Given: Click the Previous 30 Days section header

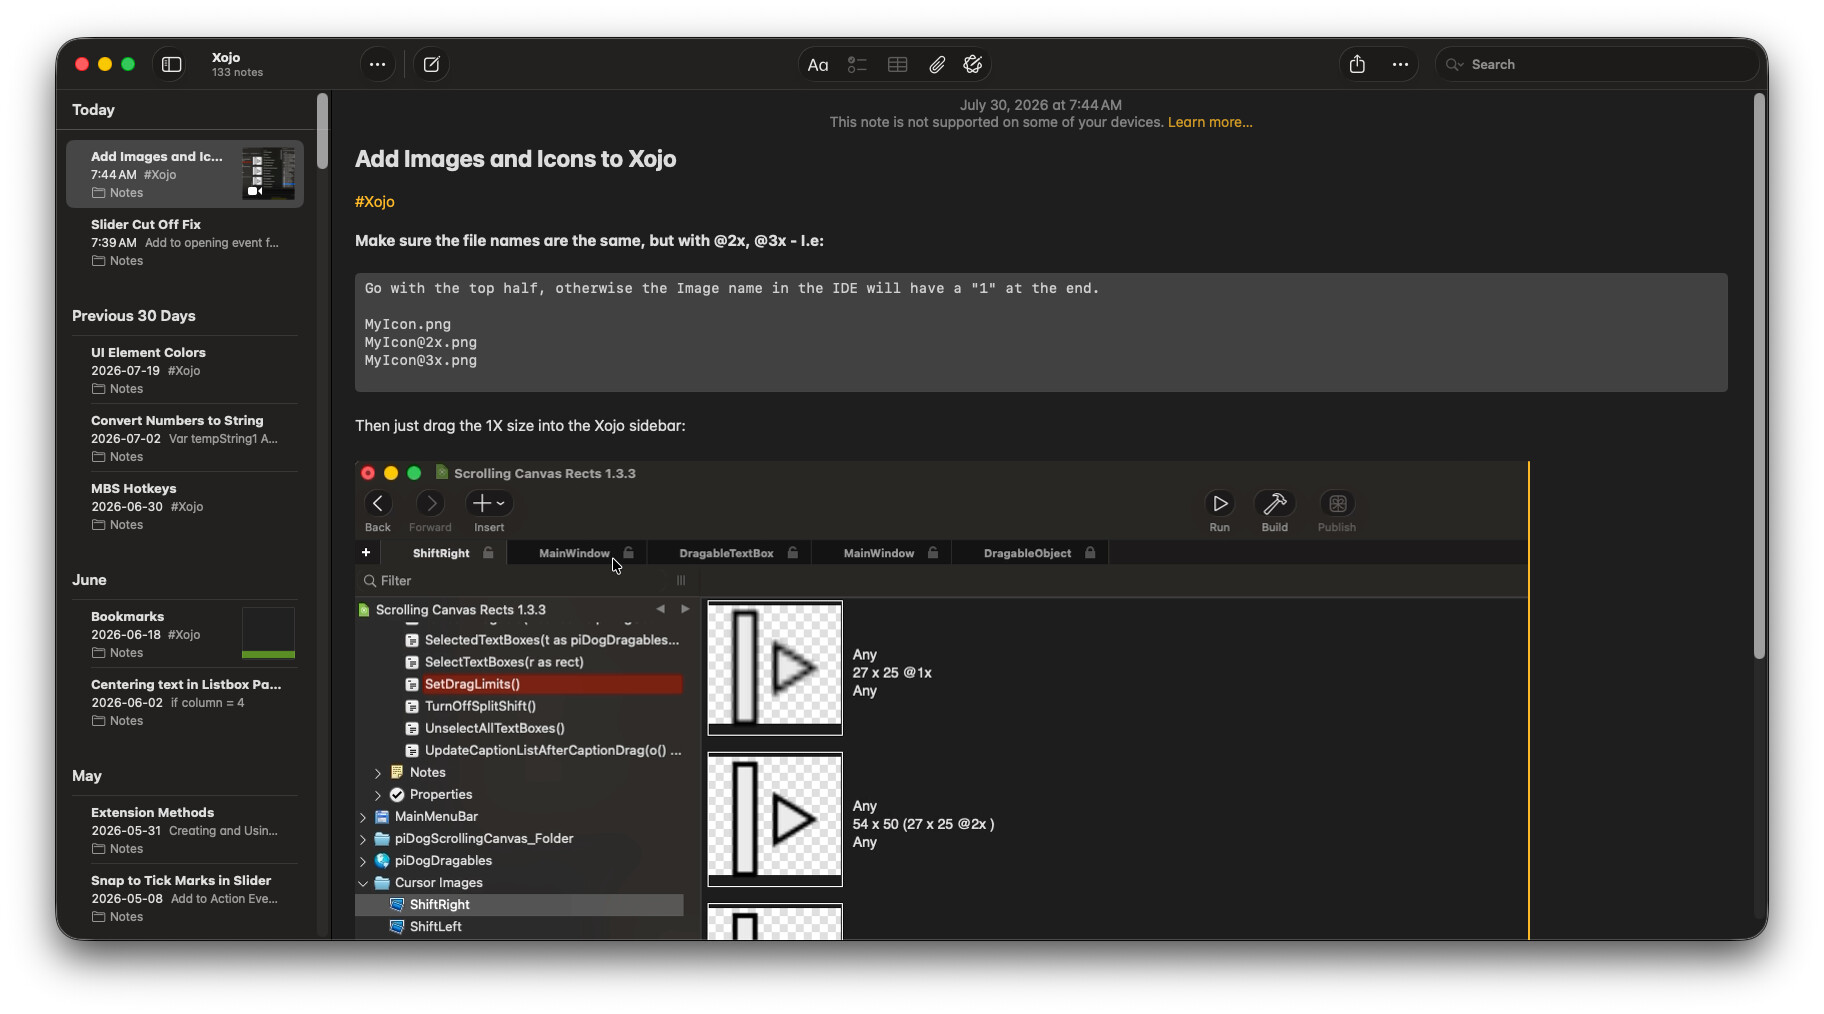Looking at the screenshot, I should coord(134,315).
